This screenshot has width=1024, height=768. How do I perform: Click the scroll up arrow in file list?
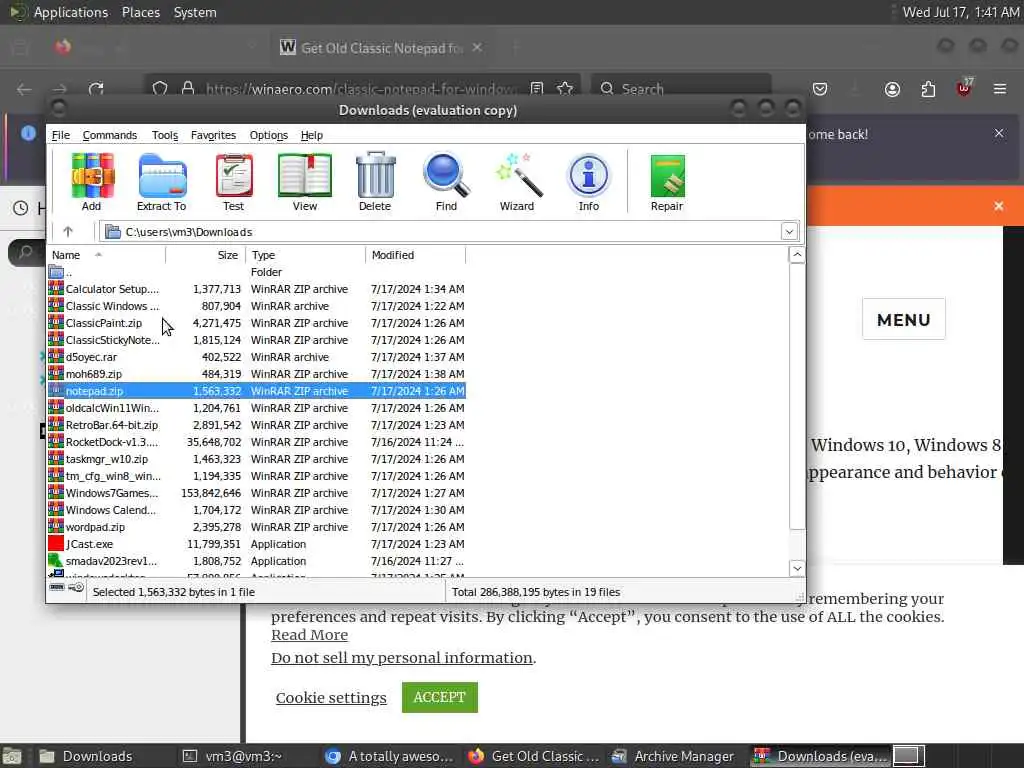pyautogui.click(x=797, y=255)
